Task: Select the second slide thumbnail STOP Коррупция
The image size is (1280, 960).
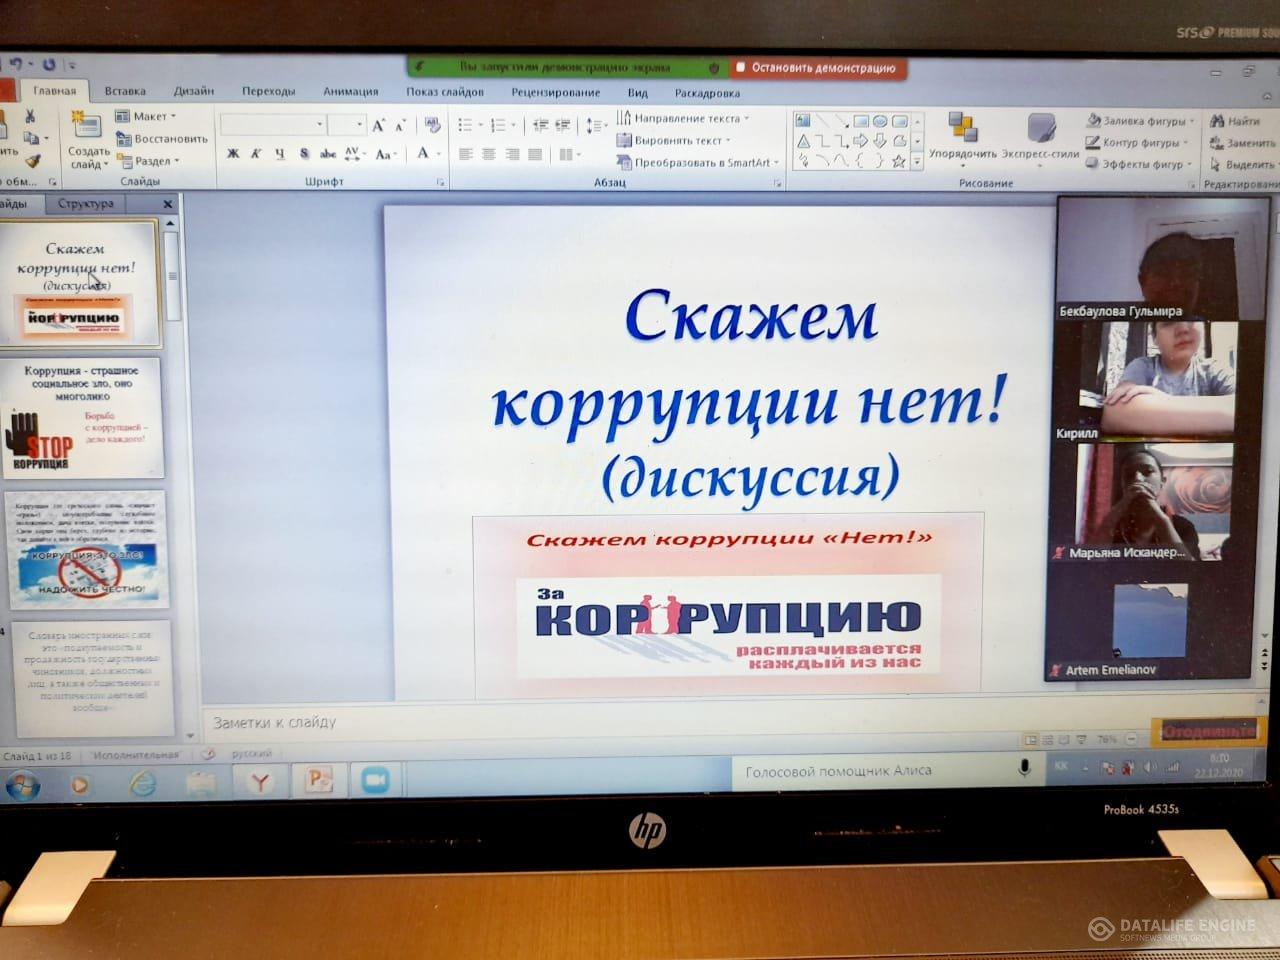Action: point(83,418)
